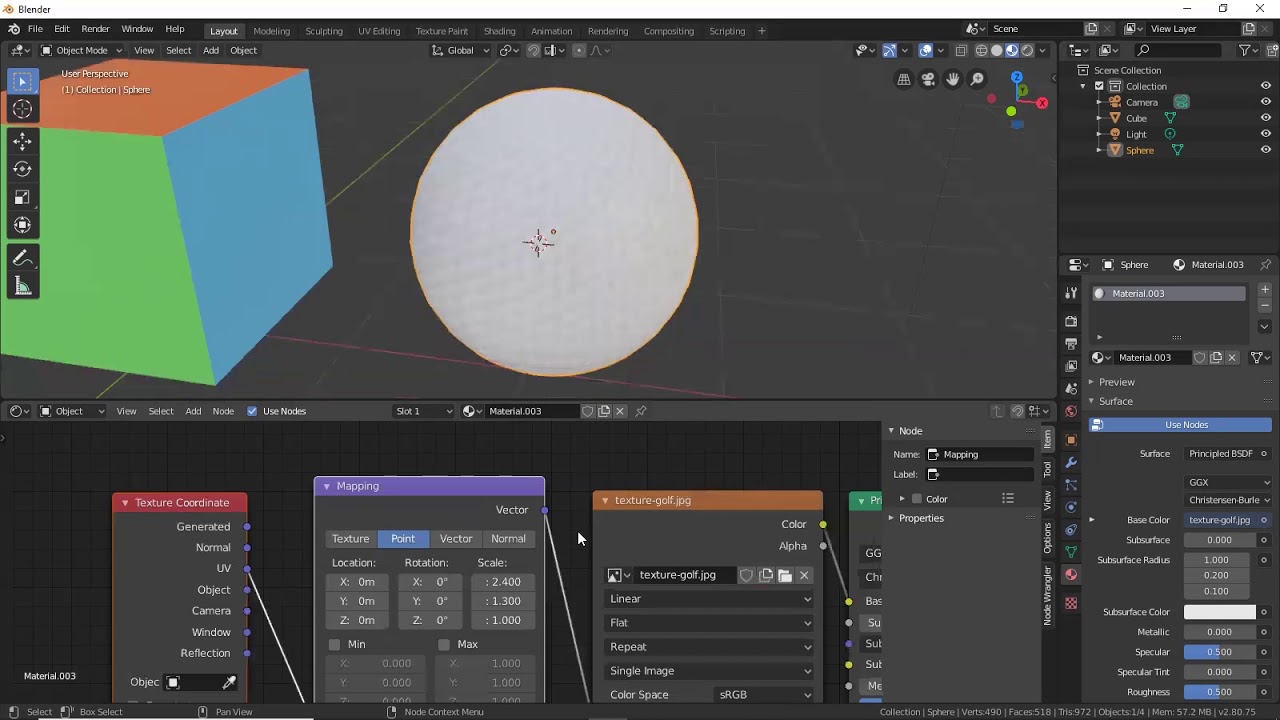Open the Render properties tab icon

[x=1071, y=321]
